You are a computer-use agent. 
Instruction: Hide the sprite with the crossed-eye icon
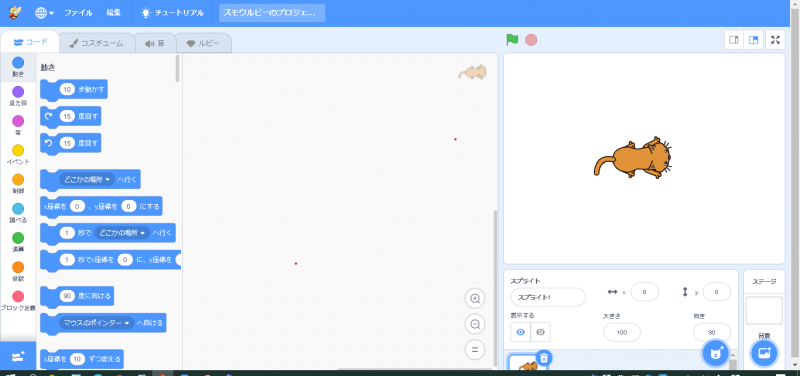coord(541,332)
